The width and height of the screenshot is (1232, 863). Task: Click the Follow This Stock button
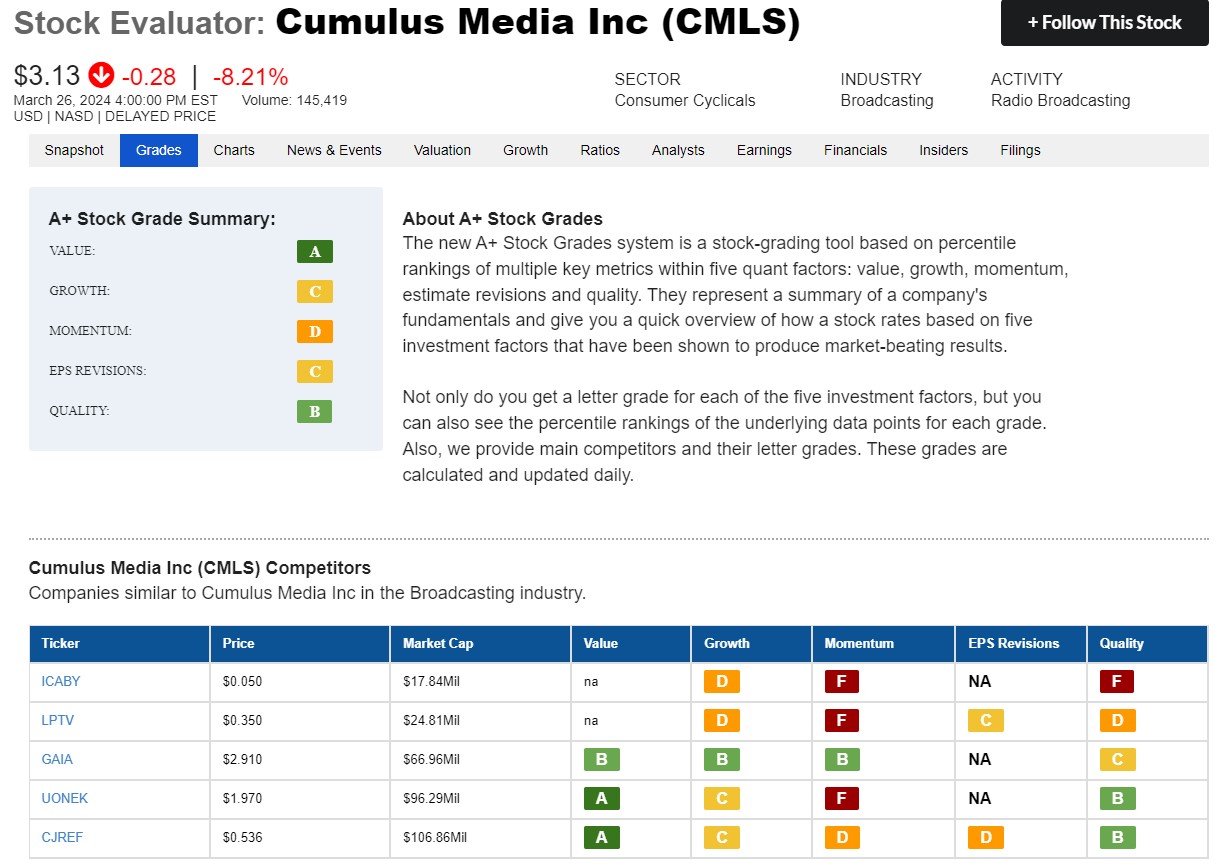[x=1104, y=22]
